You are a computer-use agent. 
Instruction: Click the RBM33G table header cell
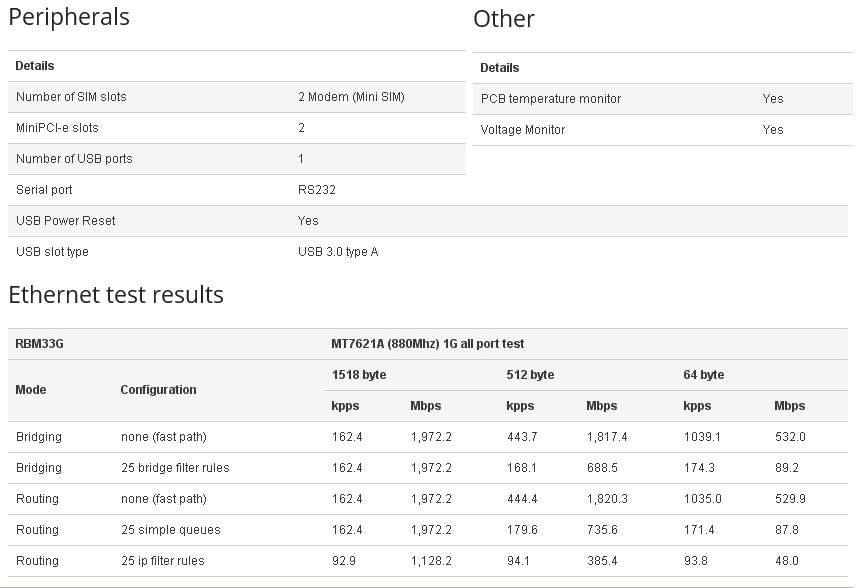coord(40,344)
